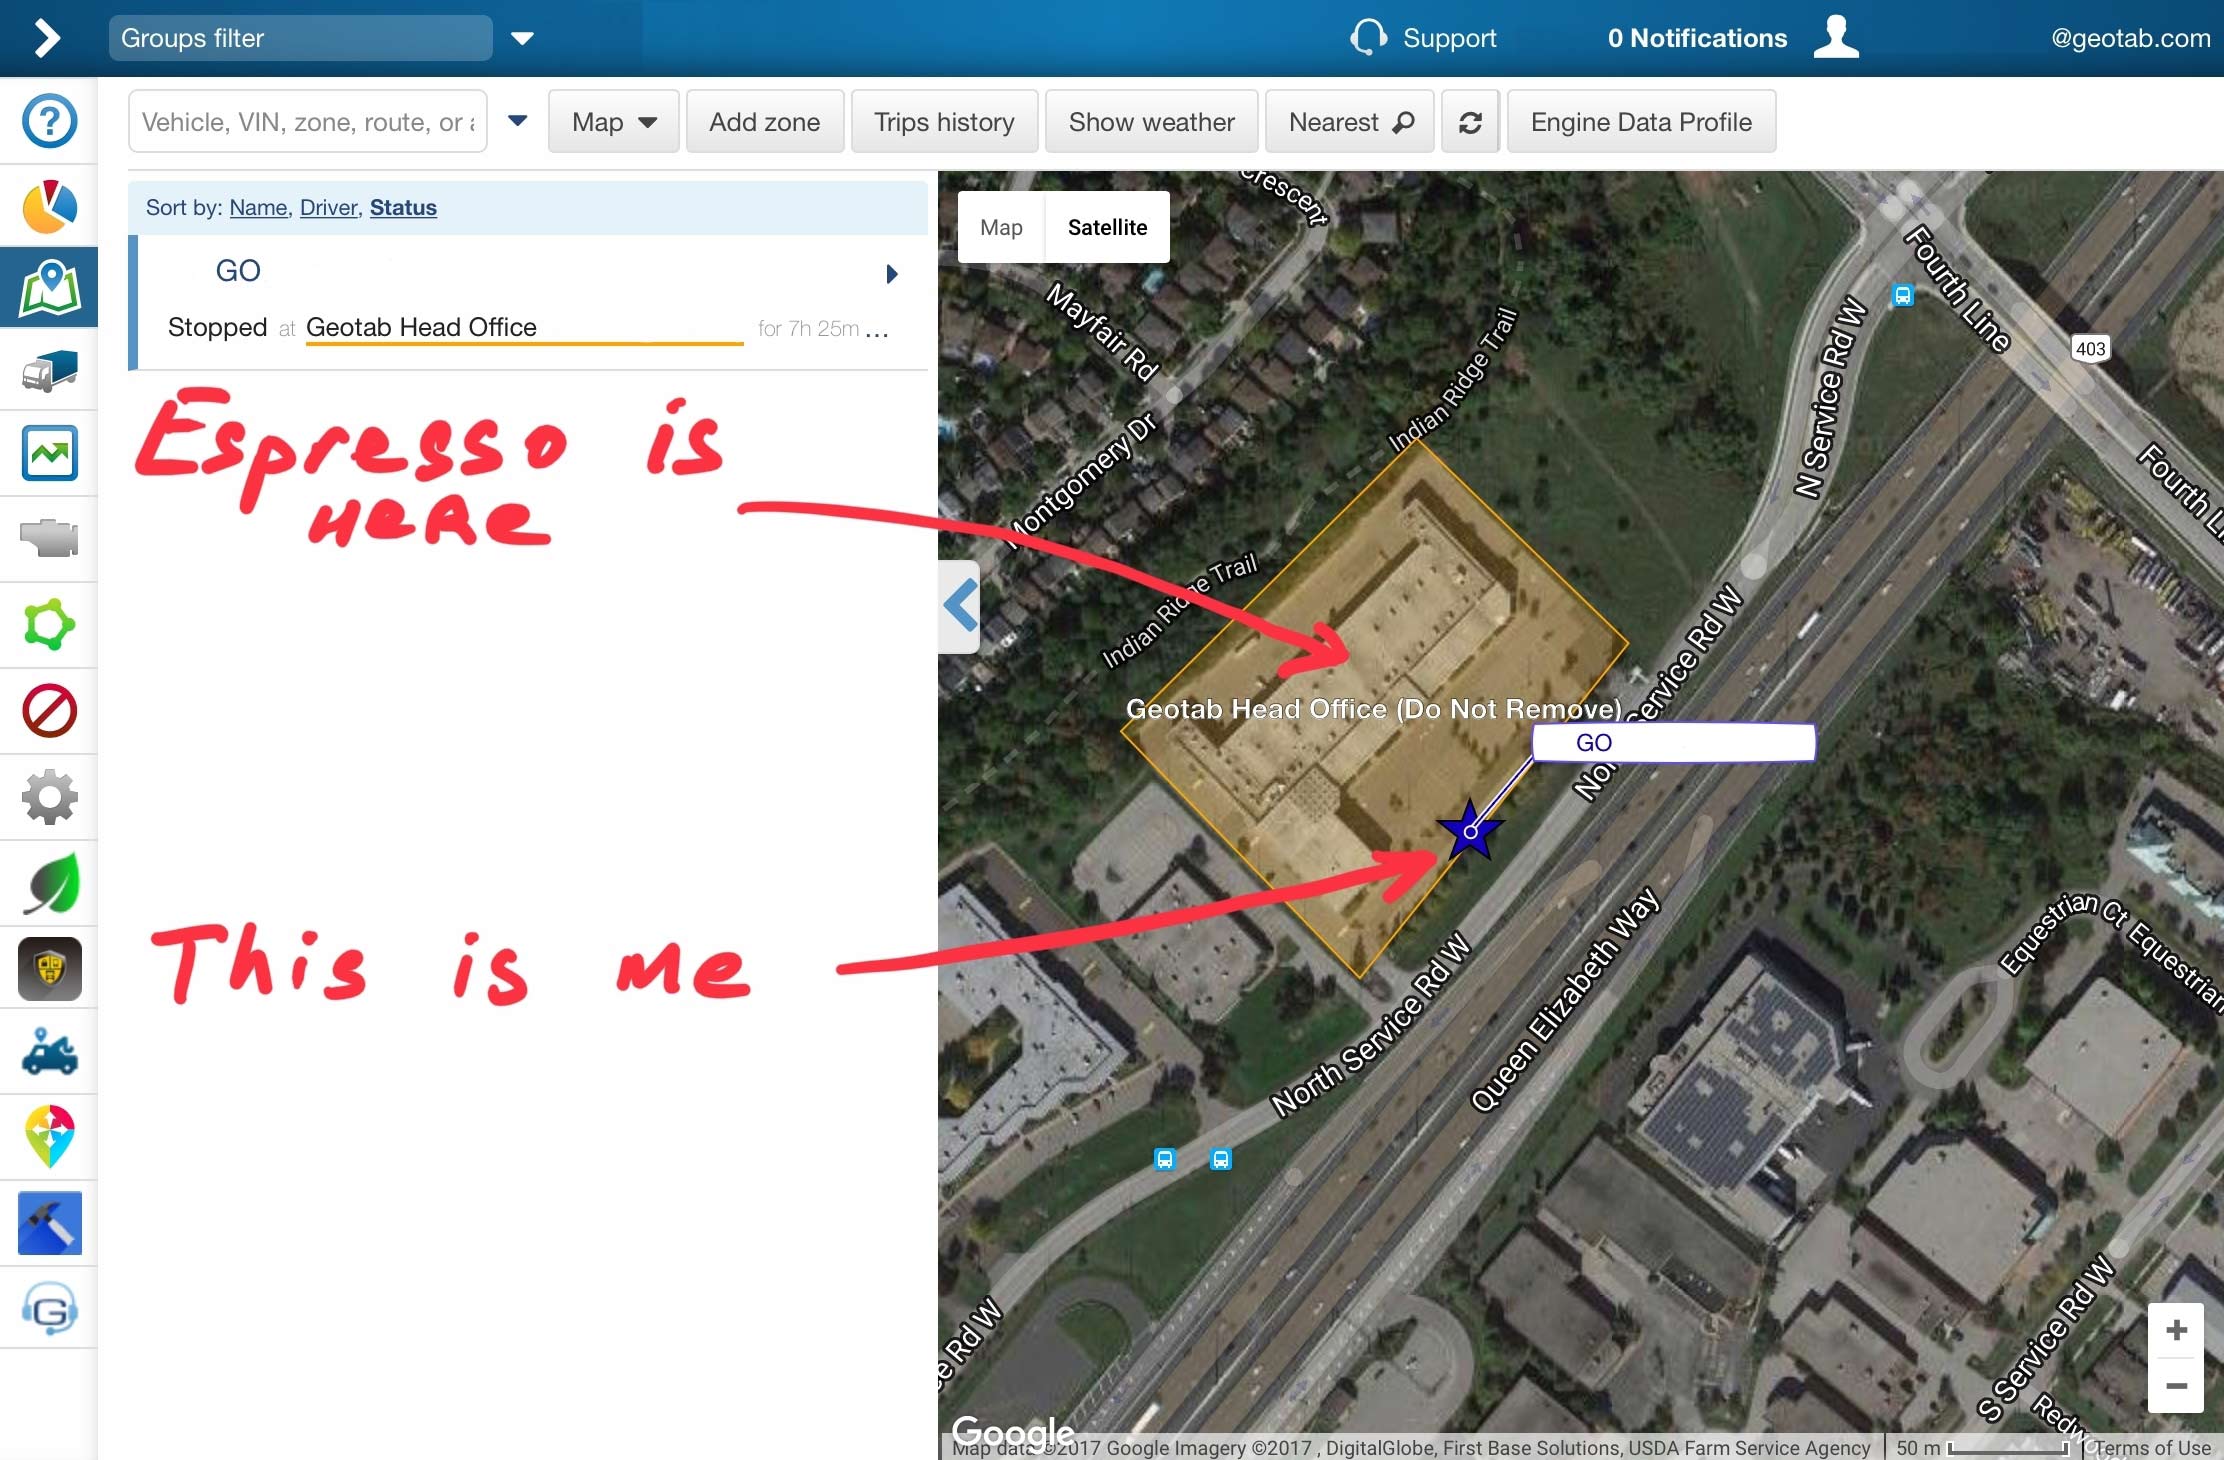
Task: Click the Add zone button
Action: (764, 122)
